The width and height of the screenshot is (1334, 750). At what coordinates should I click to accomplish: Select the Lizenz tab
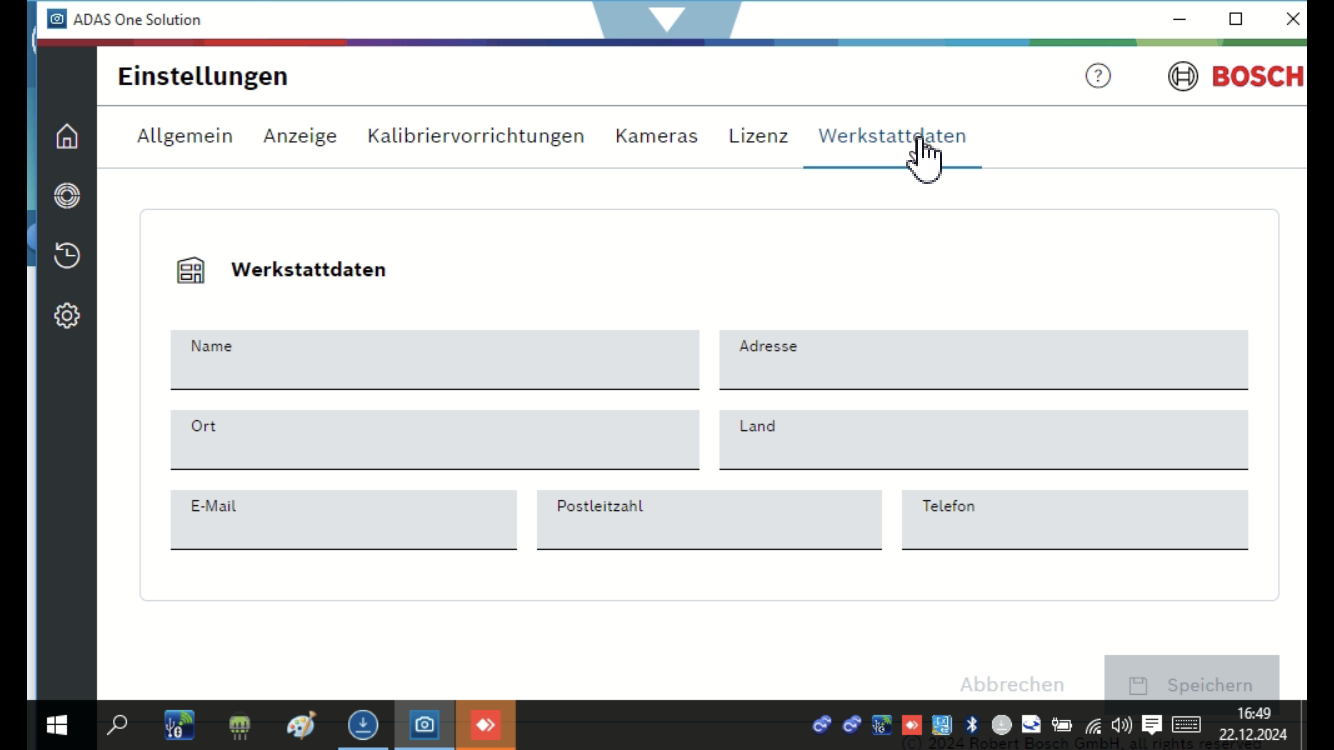pos(758,136)
